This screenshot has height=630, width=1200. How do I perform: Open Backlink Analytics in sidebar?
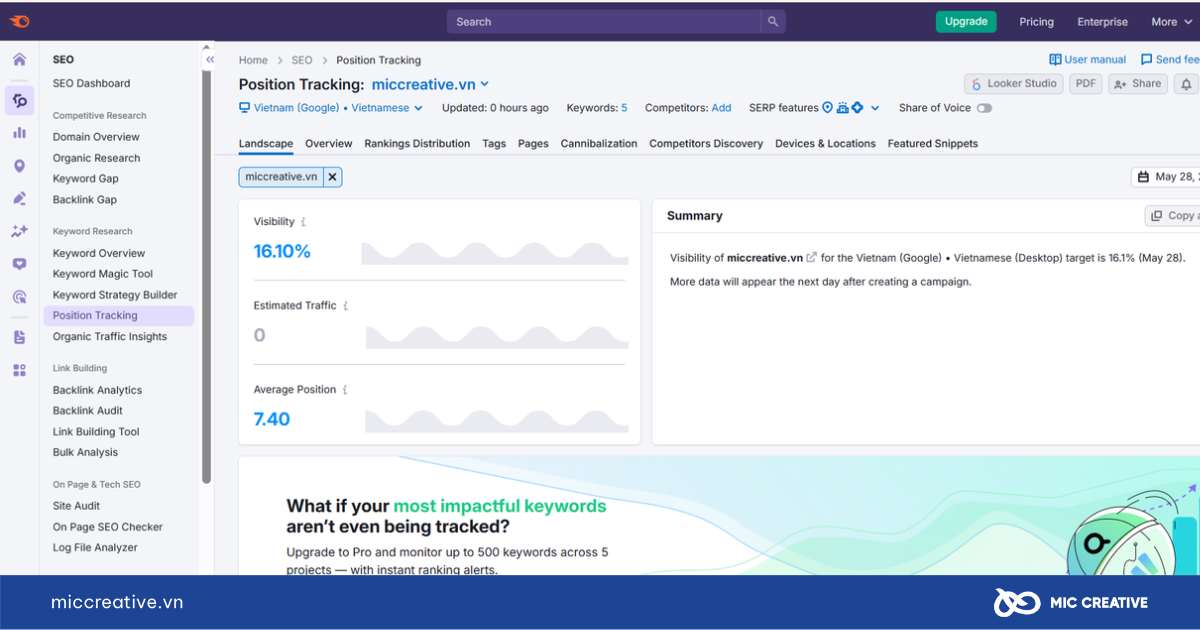[x=97, y=391]
